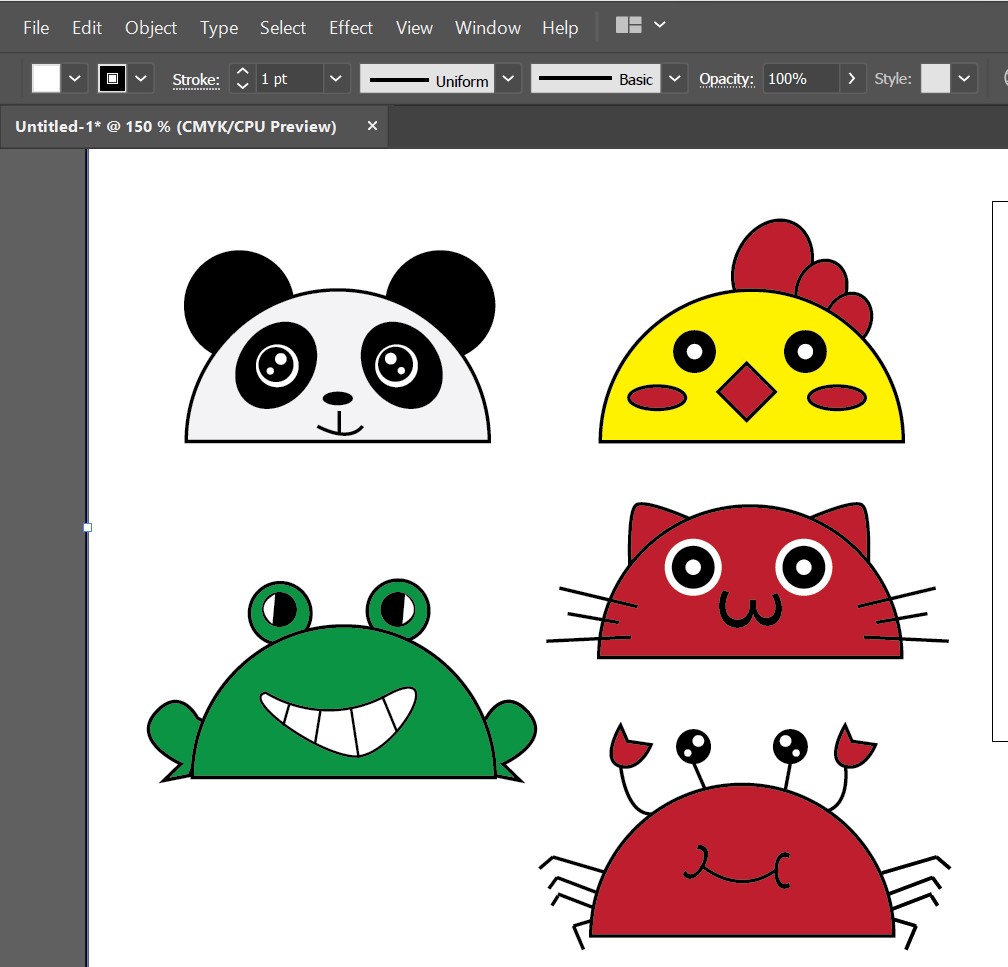This screenshot has width=1008, height=967.
Task: Click the white fill color swatch
Action: (x=46, y=78)
